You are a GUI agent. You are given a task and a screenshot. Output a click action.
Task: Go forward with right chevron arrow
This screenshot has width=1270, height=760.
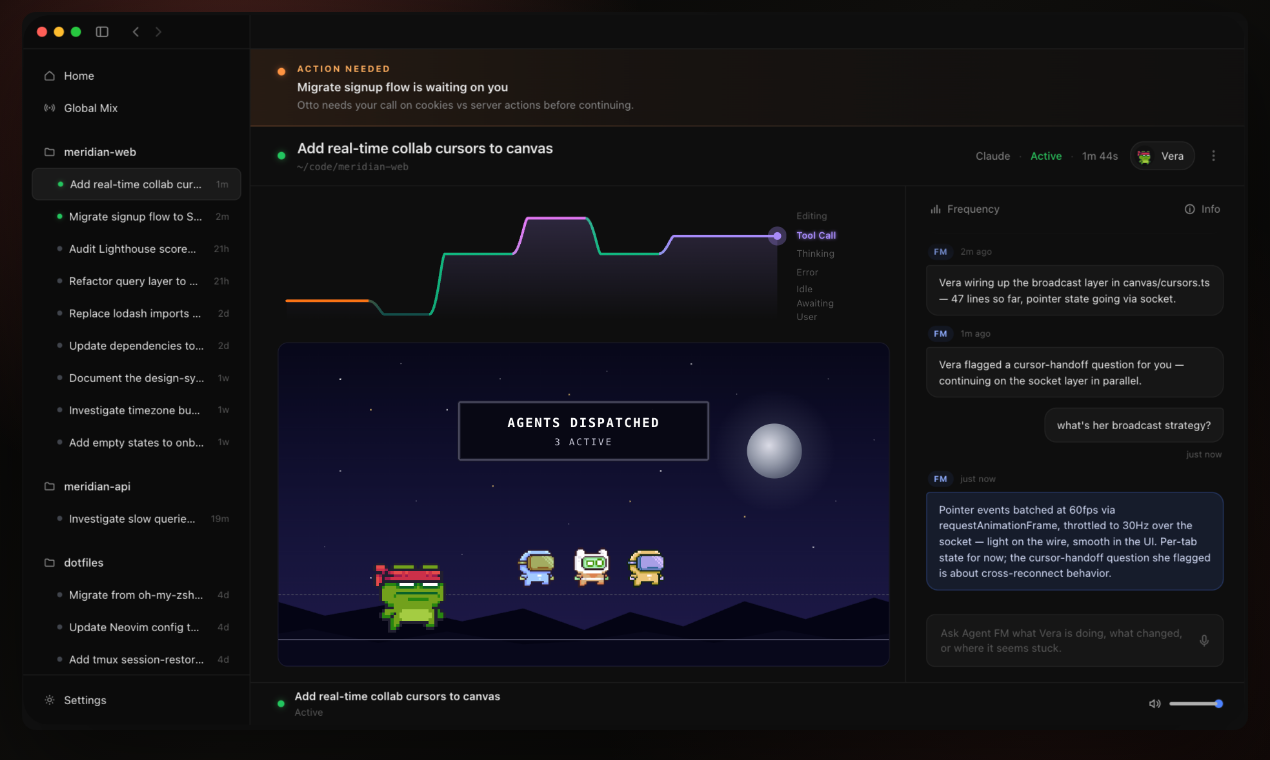(158, 32)
